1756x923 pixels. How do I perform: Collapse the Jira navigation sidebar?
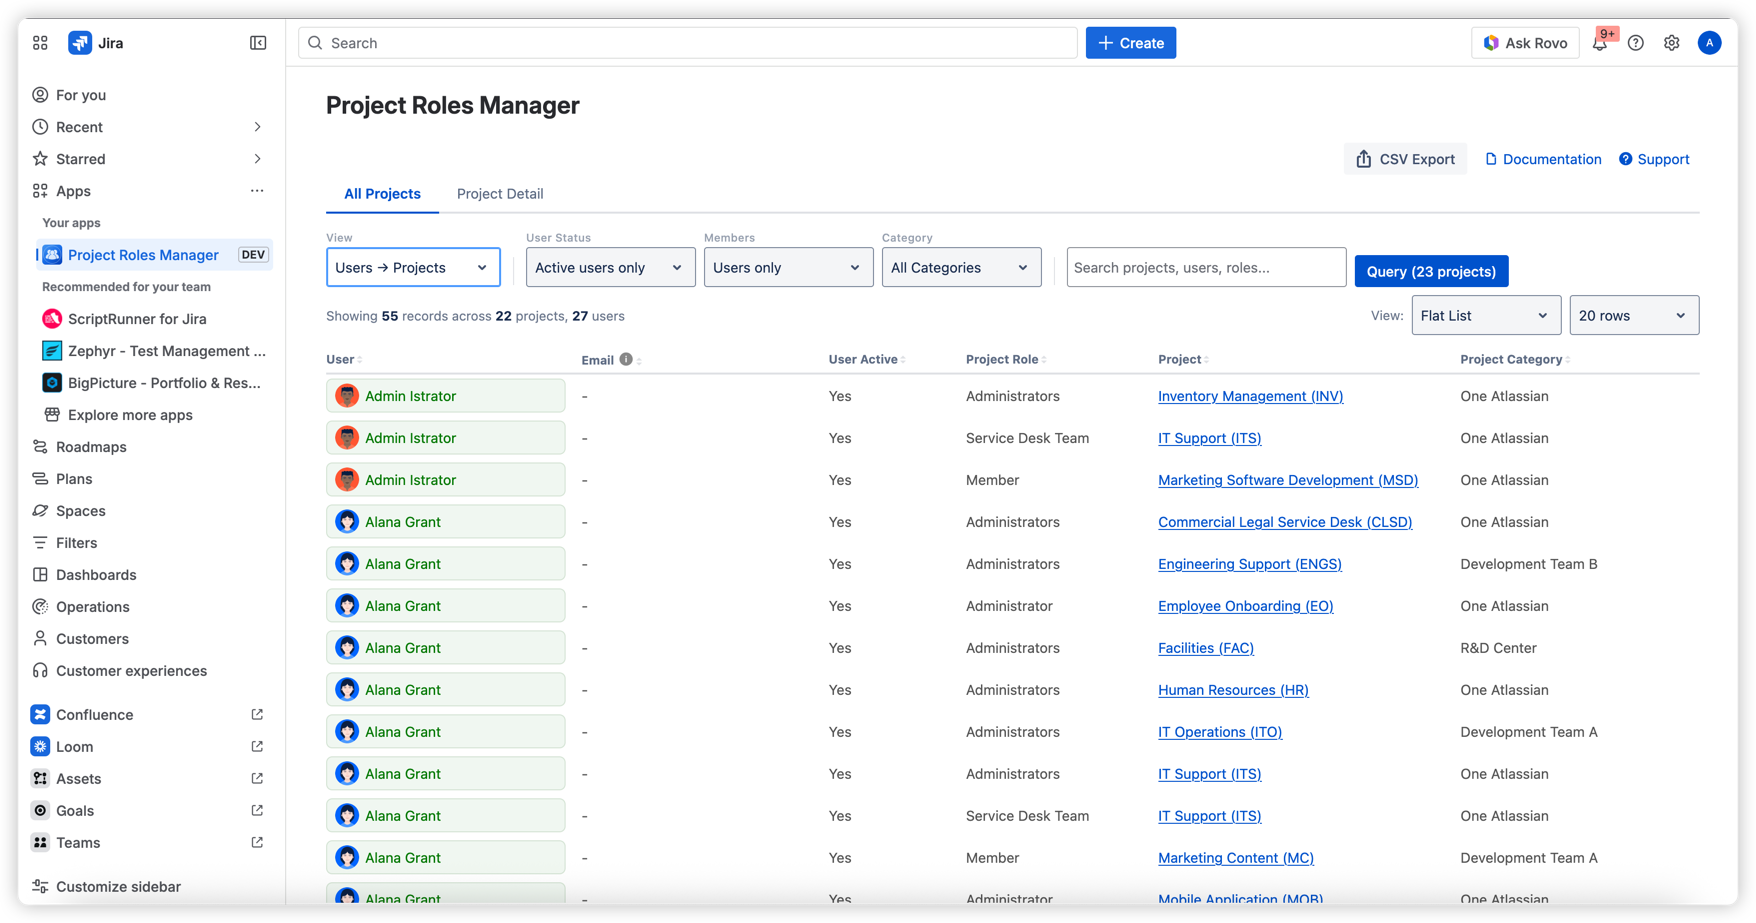click(258, 43)
